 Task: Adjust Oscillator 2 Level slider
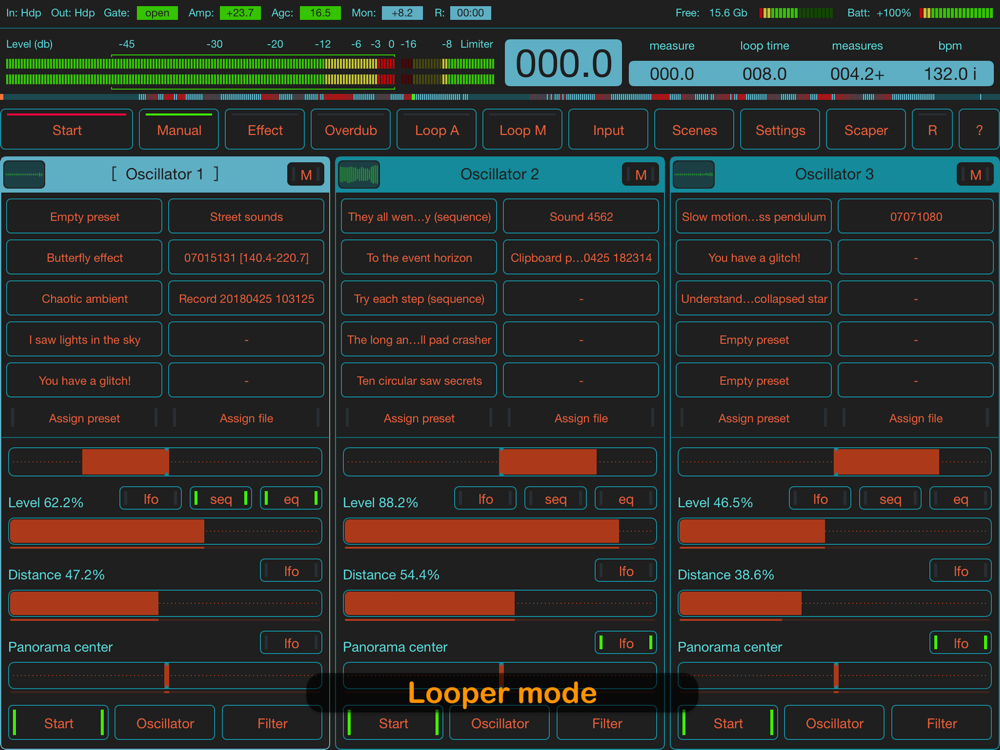click(500, 532)
